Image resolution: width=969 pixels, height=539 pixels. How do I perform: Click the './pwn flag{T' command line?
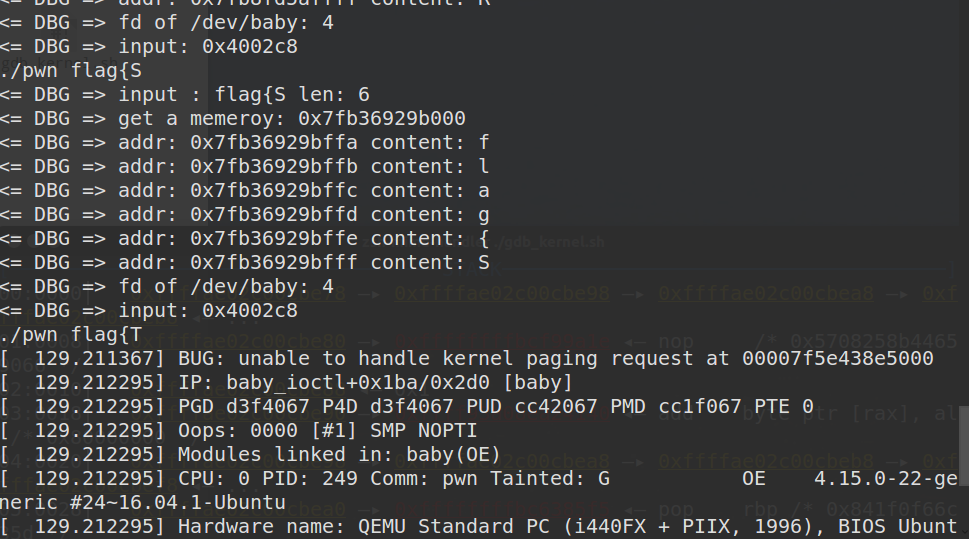[x=71, y=335]
